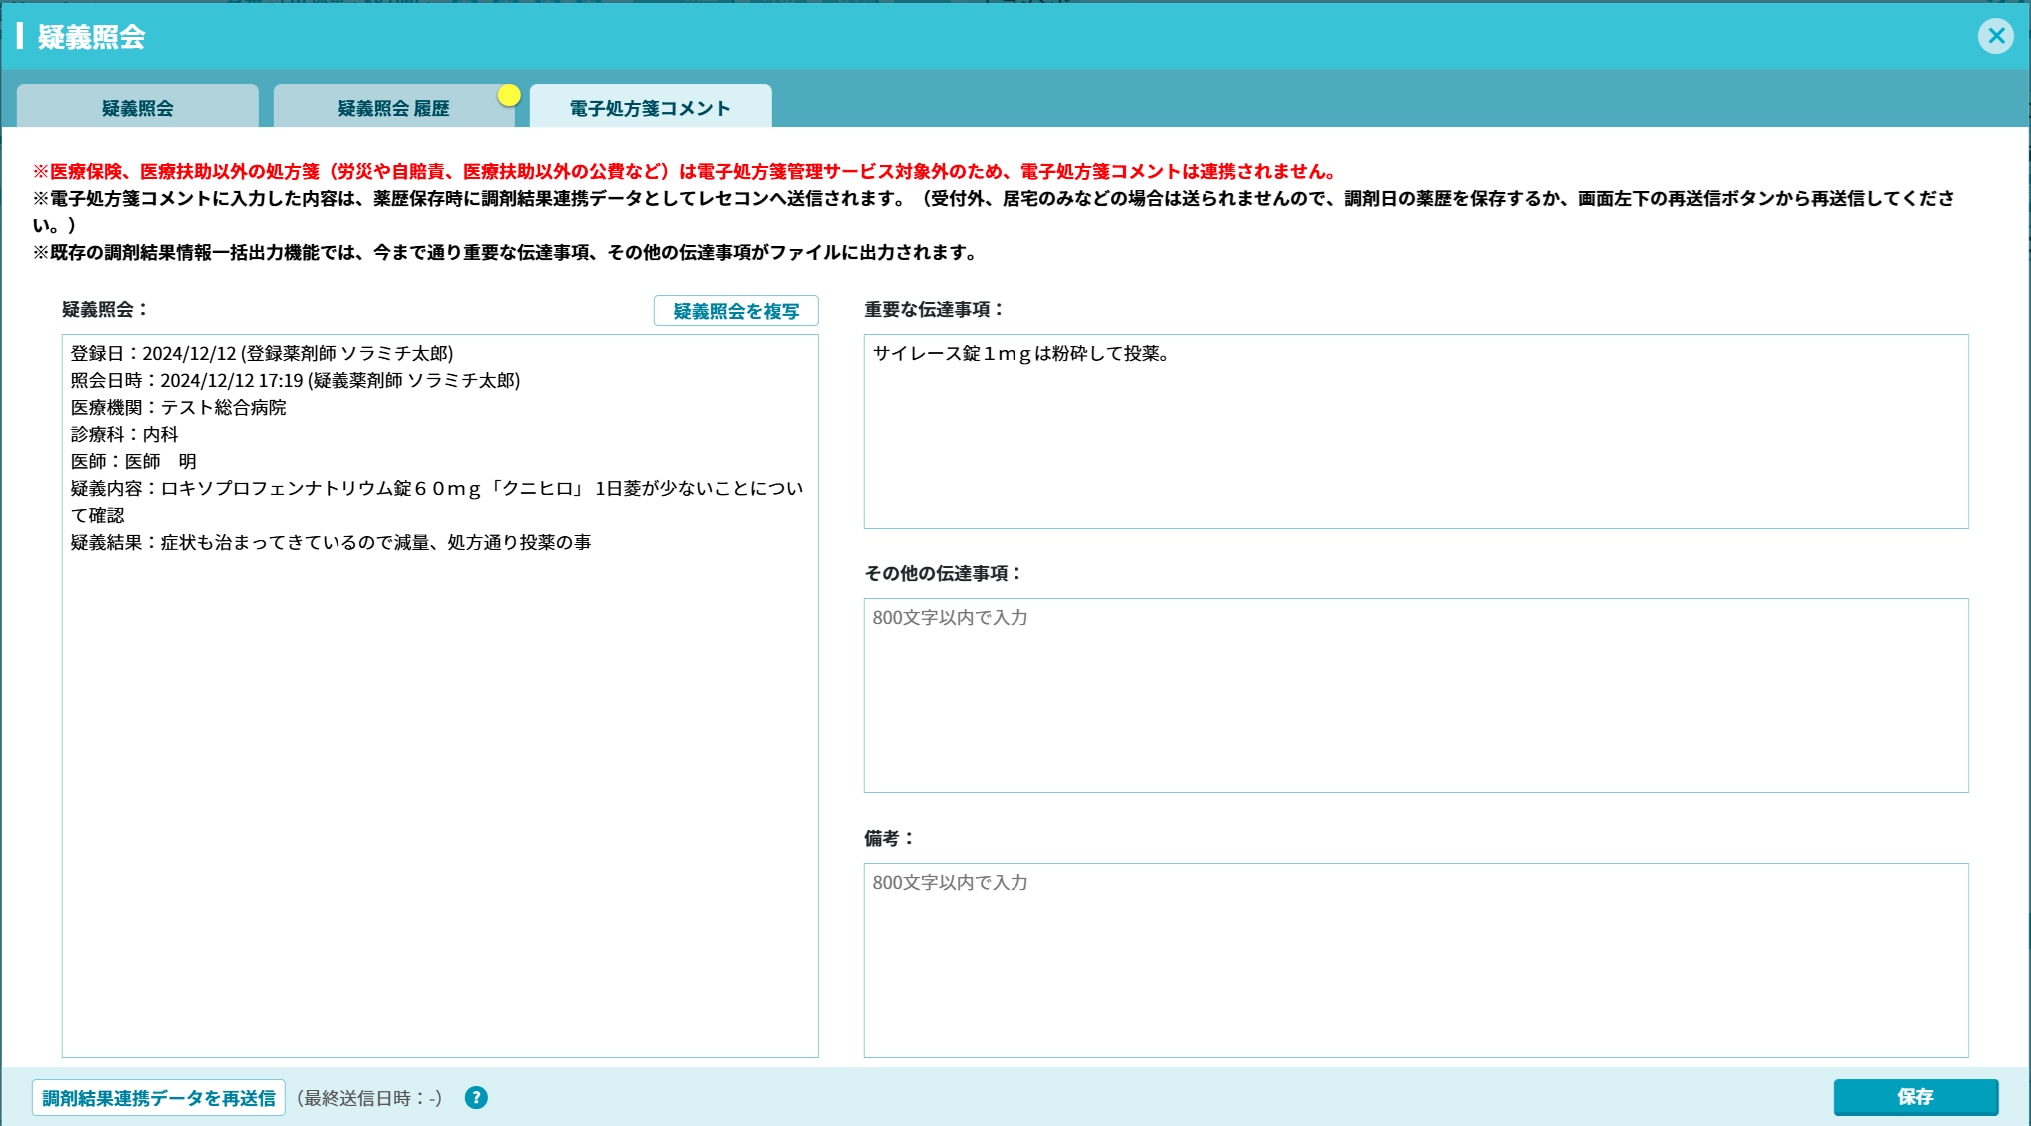Viewport: 2031px width, 1126px height.
Task: Click the yellow notification dot on 履歴 tab
Action: 509,96
